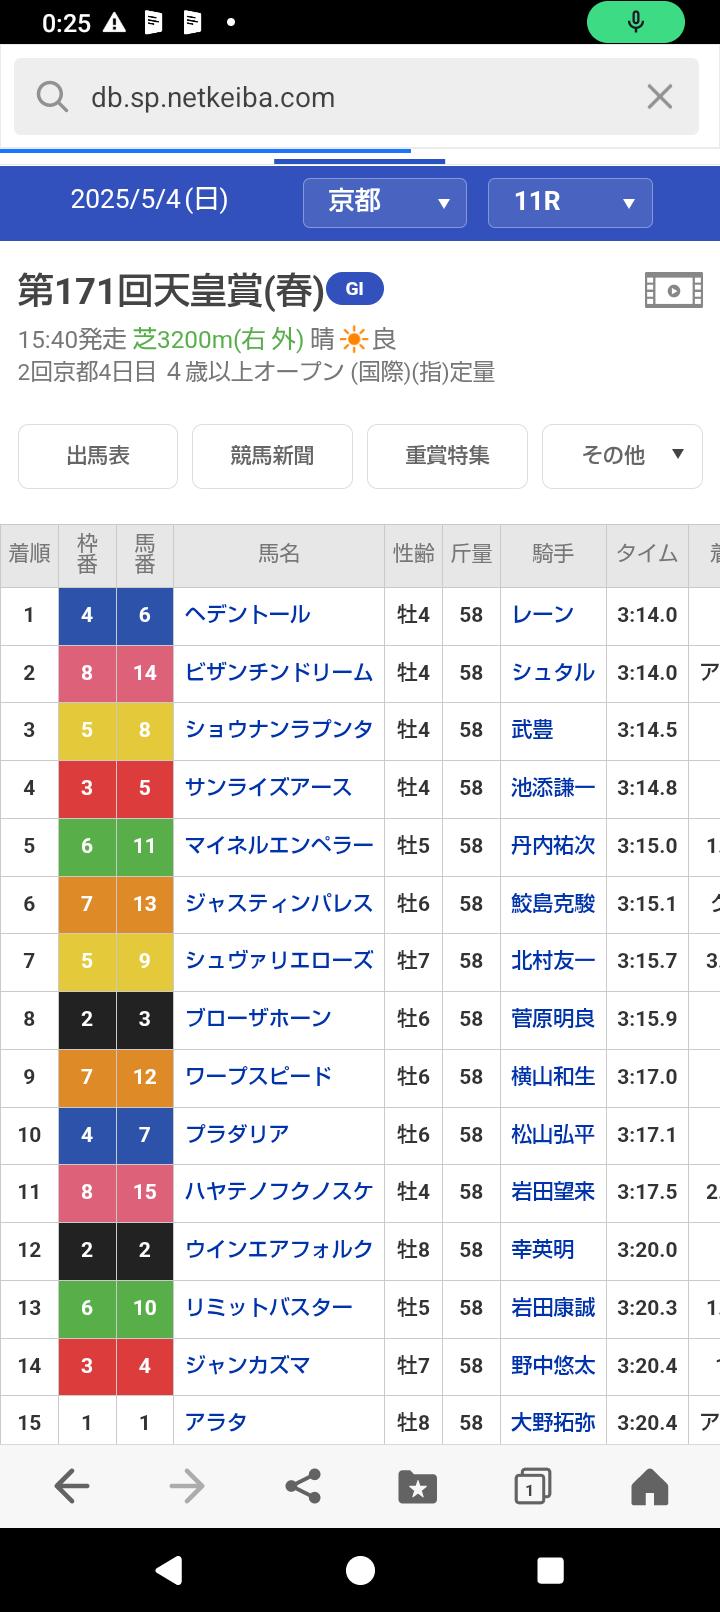This screenshot has width=720, height=1612.
Task: Open jockey 武豊 profile link
Action: [532, 730]
